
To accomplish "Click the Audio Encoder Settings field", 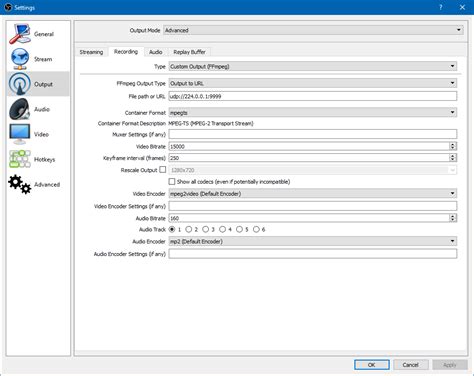I will 313,254.
